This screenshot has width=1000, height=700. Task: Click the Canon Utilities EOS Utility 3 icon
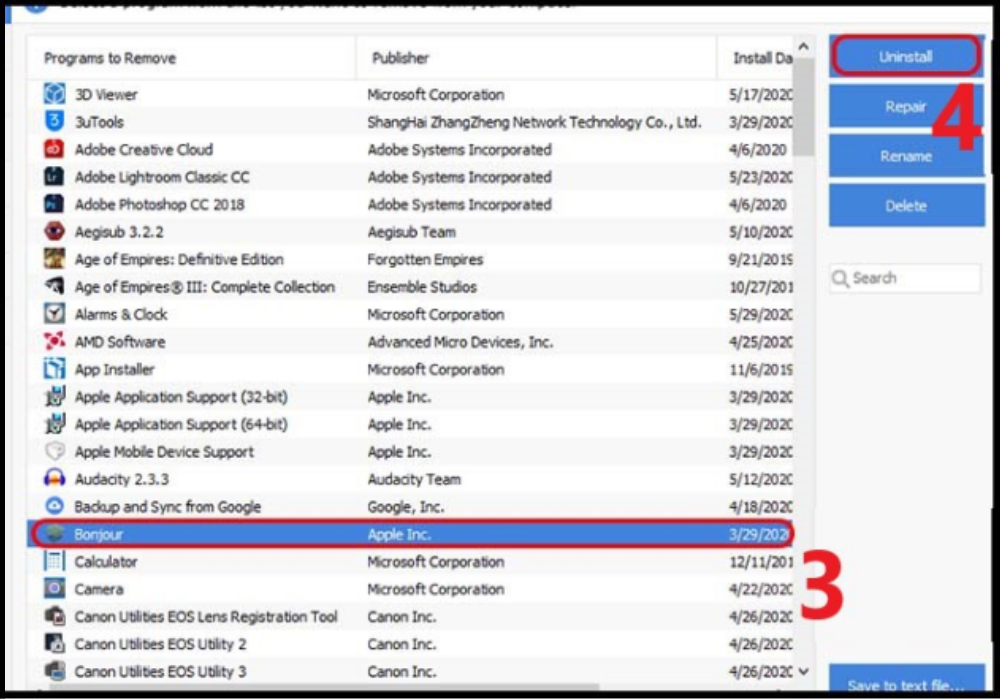pos(54,671)
